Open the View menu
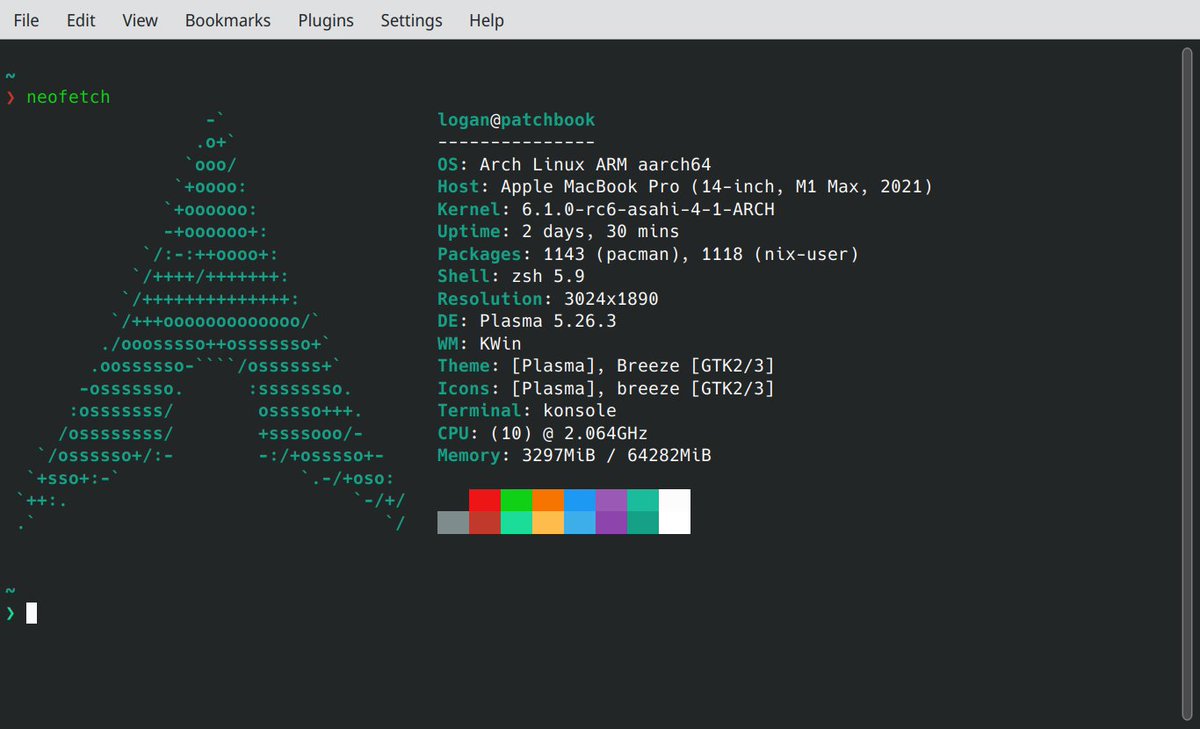This screenshot has height=729, width=1200. point(139,20)
